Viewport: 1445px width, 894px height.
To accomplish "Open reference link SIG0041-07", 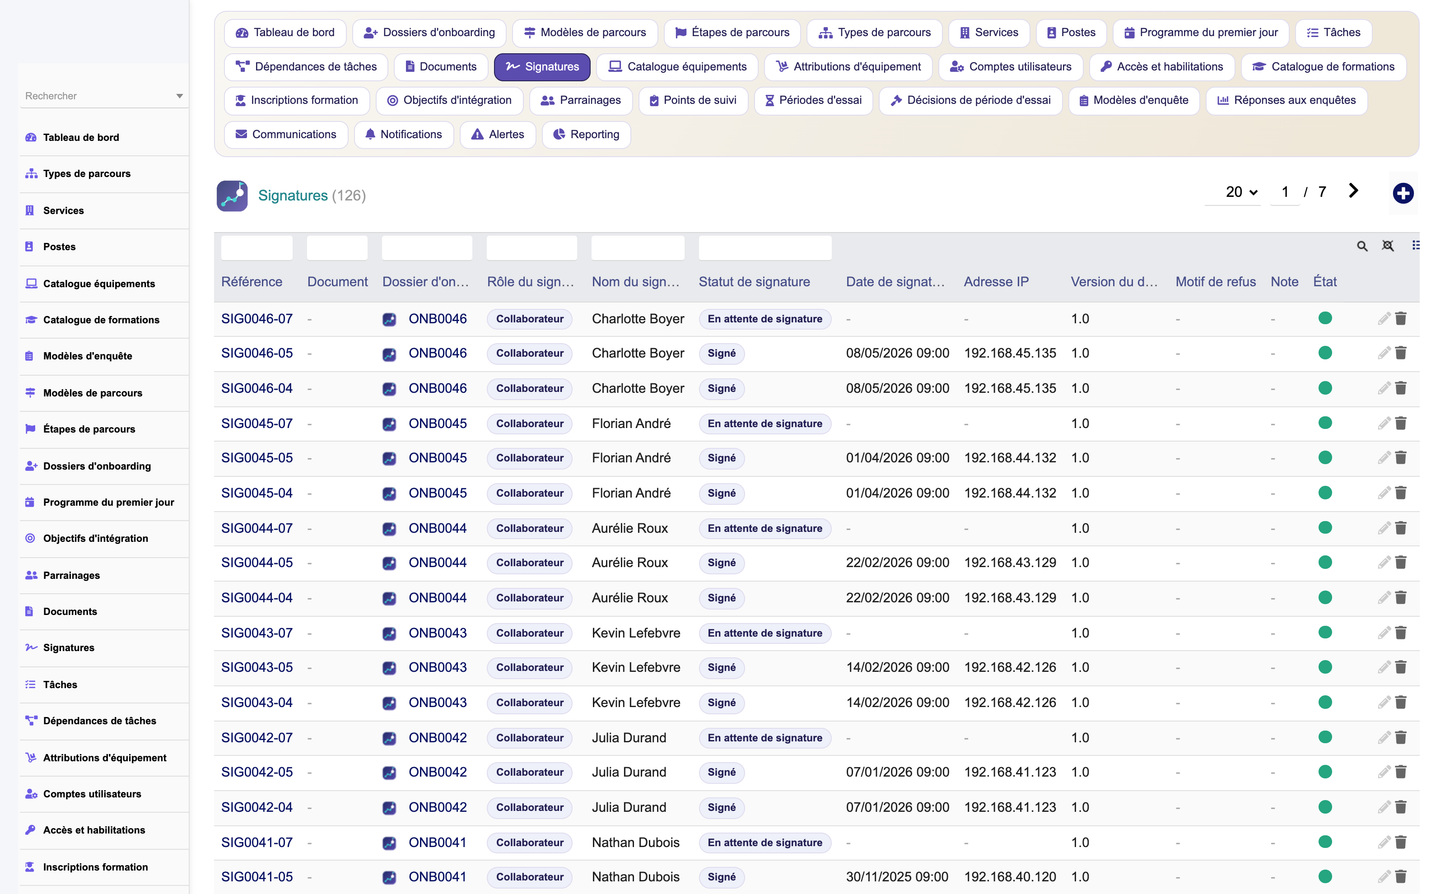I will tap(257, 842).
